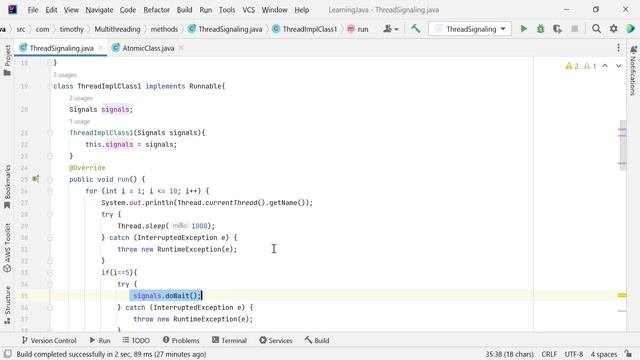Open Notifications side panel
The width and height of the screenshot is (640, 360).
click(633, 70)
